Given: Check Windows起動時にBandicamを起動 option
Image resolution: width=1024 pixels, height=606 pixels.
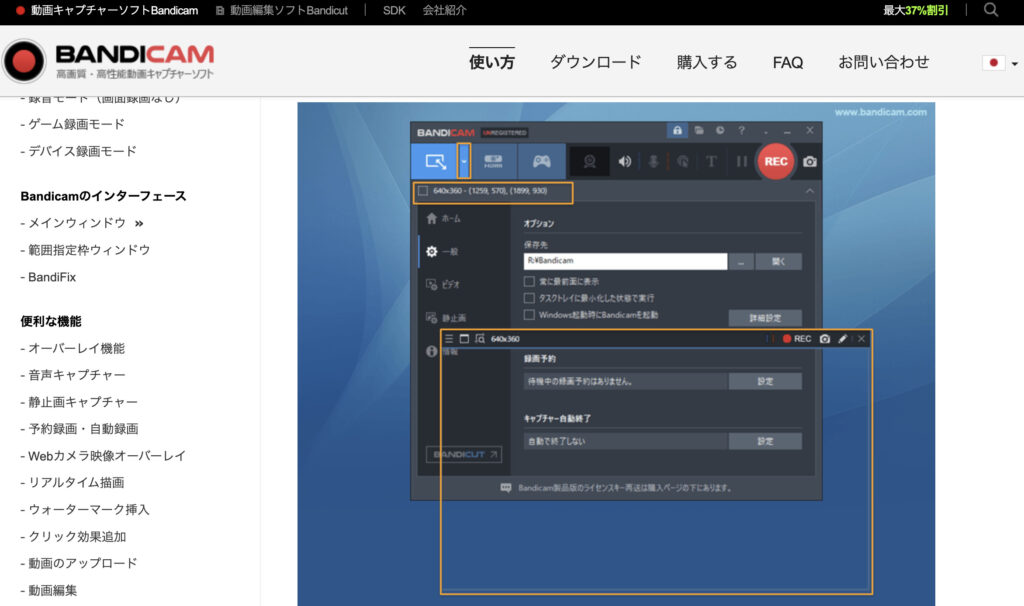Looking at the screenshot, I should [x=529, y=315].
